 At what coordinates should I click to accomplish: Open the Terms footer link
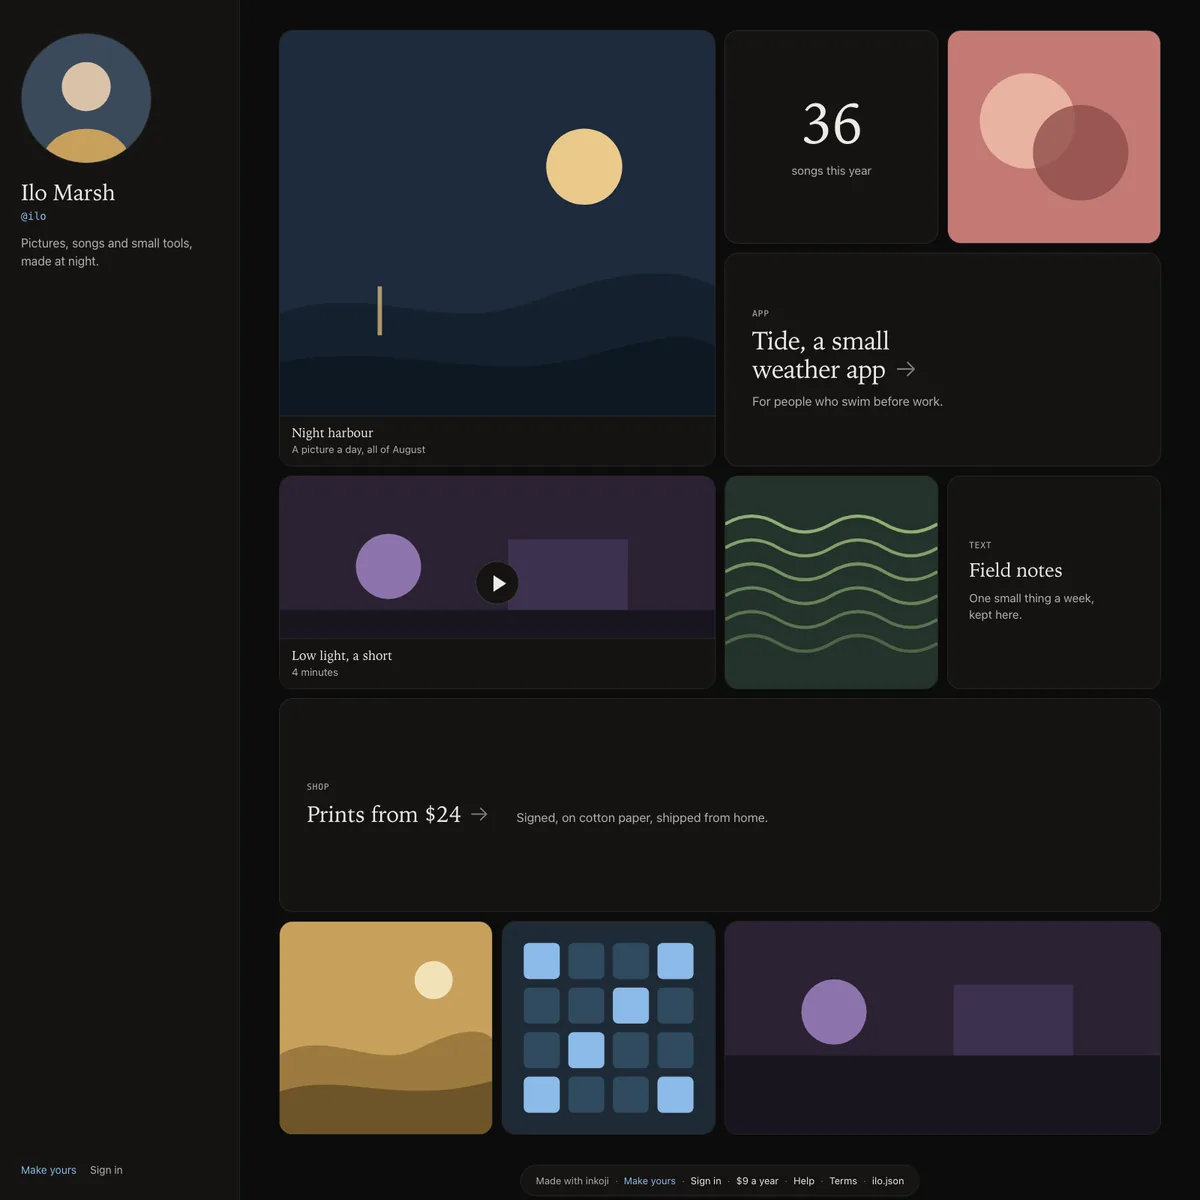click(843, 1181)
